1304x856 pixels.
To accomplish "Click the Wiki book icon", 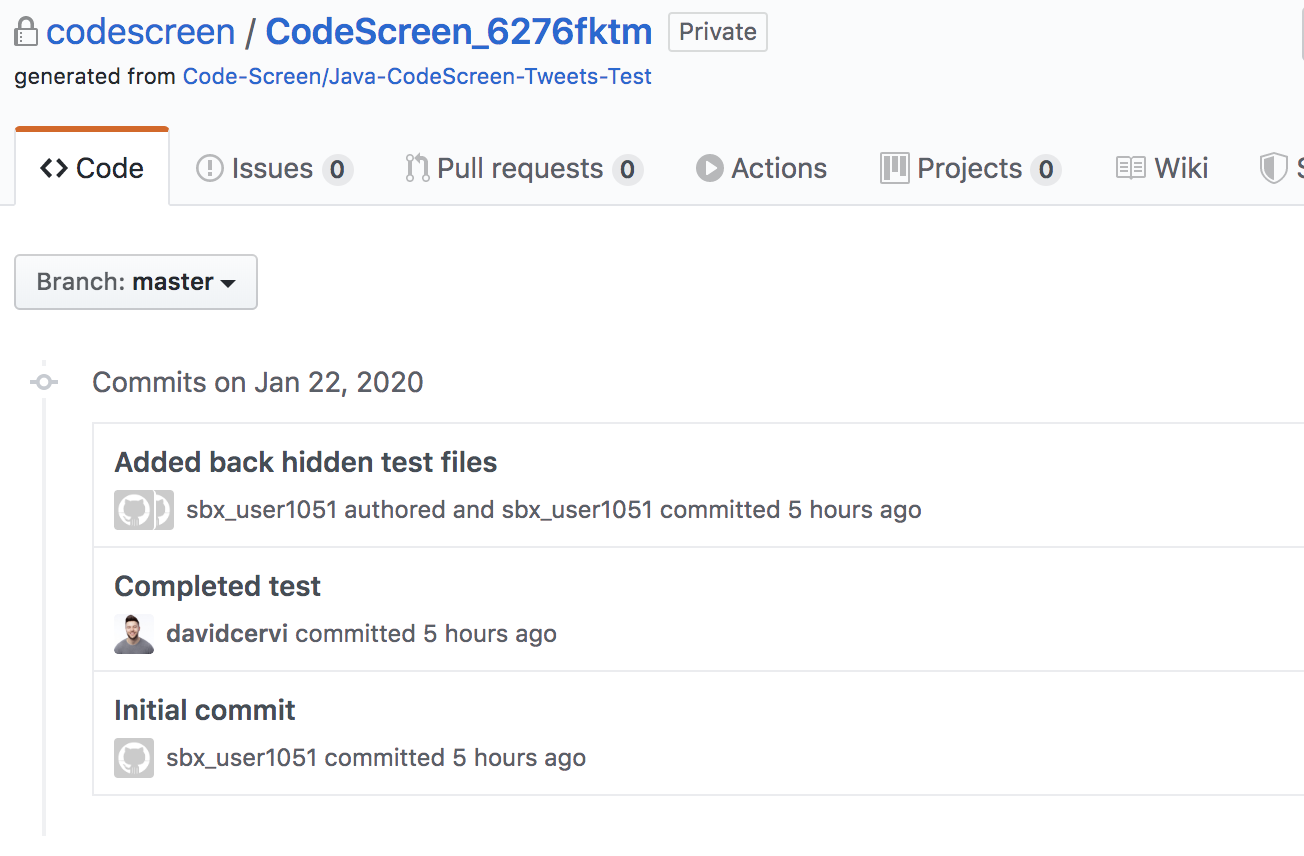I will [1131, 168].
